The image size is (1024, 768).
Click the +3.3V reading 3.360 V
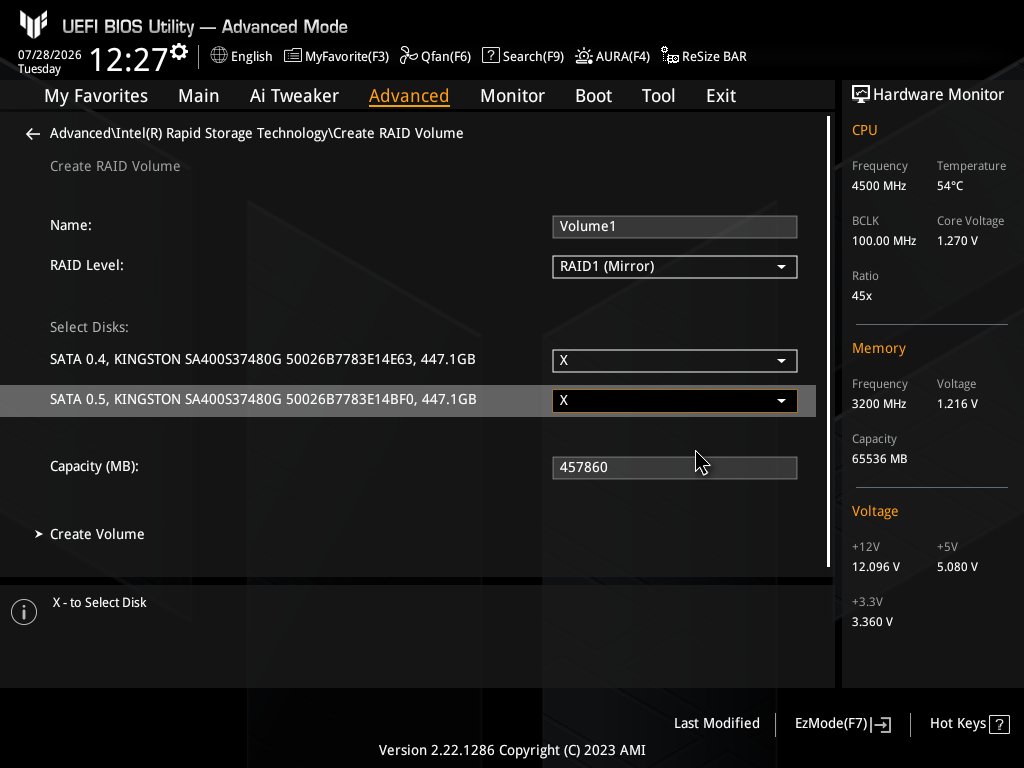pos(872,622)
